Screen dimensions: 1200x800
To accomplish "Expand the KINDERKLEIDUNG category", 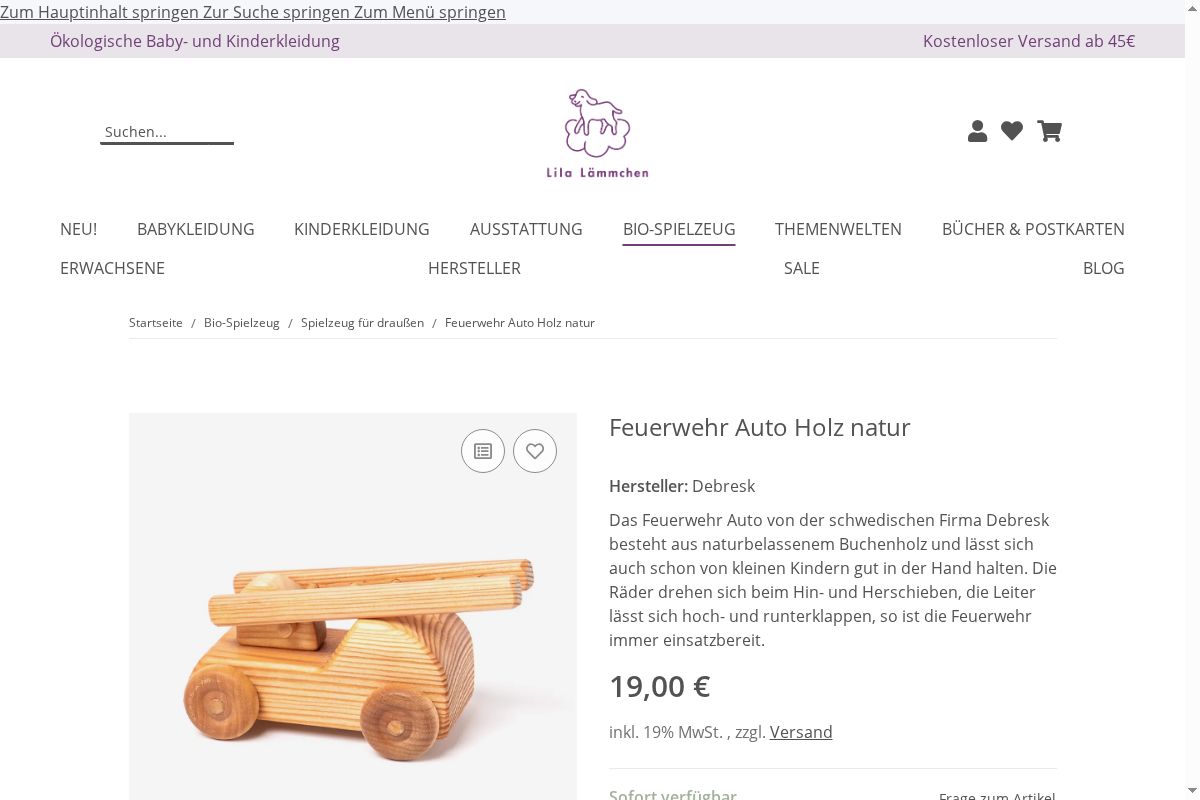I will pos(362,229).
